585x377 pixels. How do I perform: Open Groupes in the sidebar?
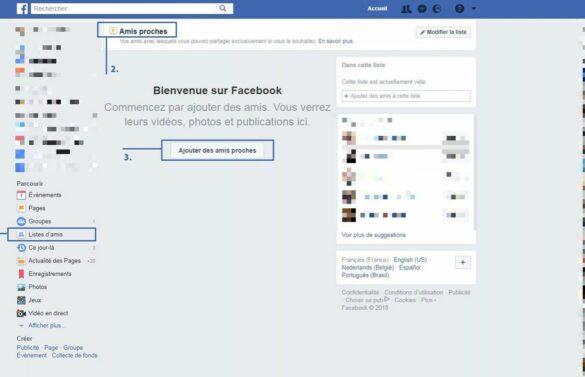[x=40, y=221]
